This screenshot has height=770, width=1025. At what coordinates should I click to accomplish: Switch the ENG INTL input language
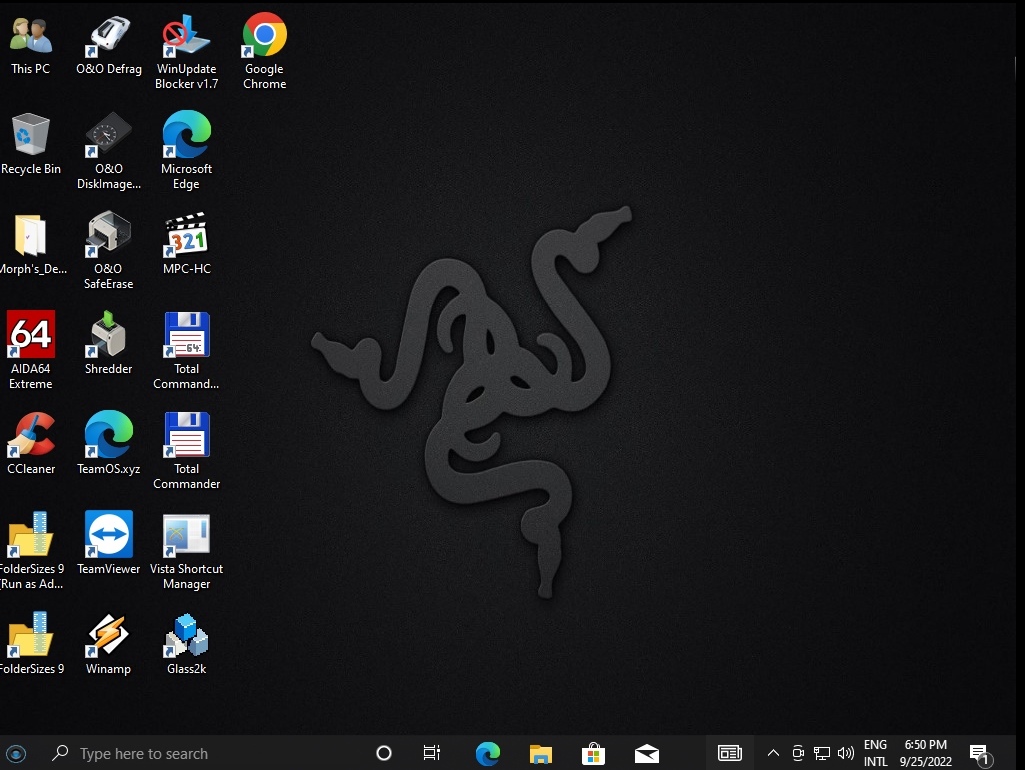pyautogui.click(x=875, y=753)
